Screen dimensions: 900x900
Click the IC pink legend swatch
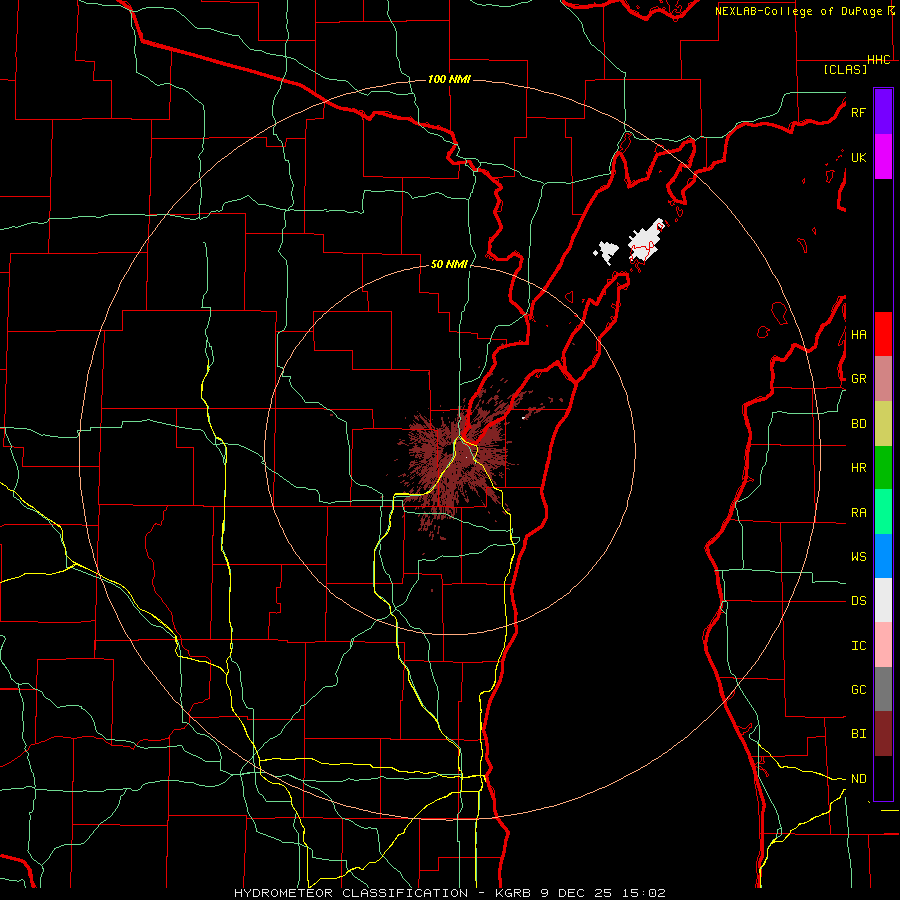(883, 645)
